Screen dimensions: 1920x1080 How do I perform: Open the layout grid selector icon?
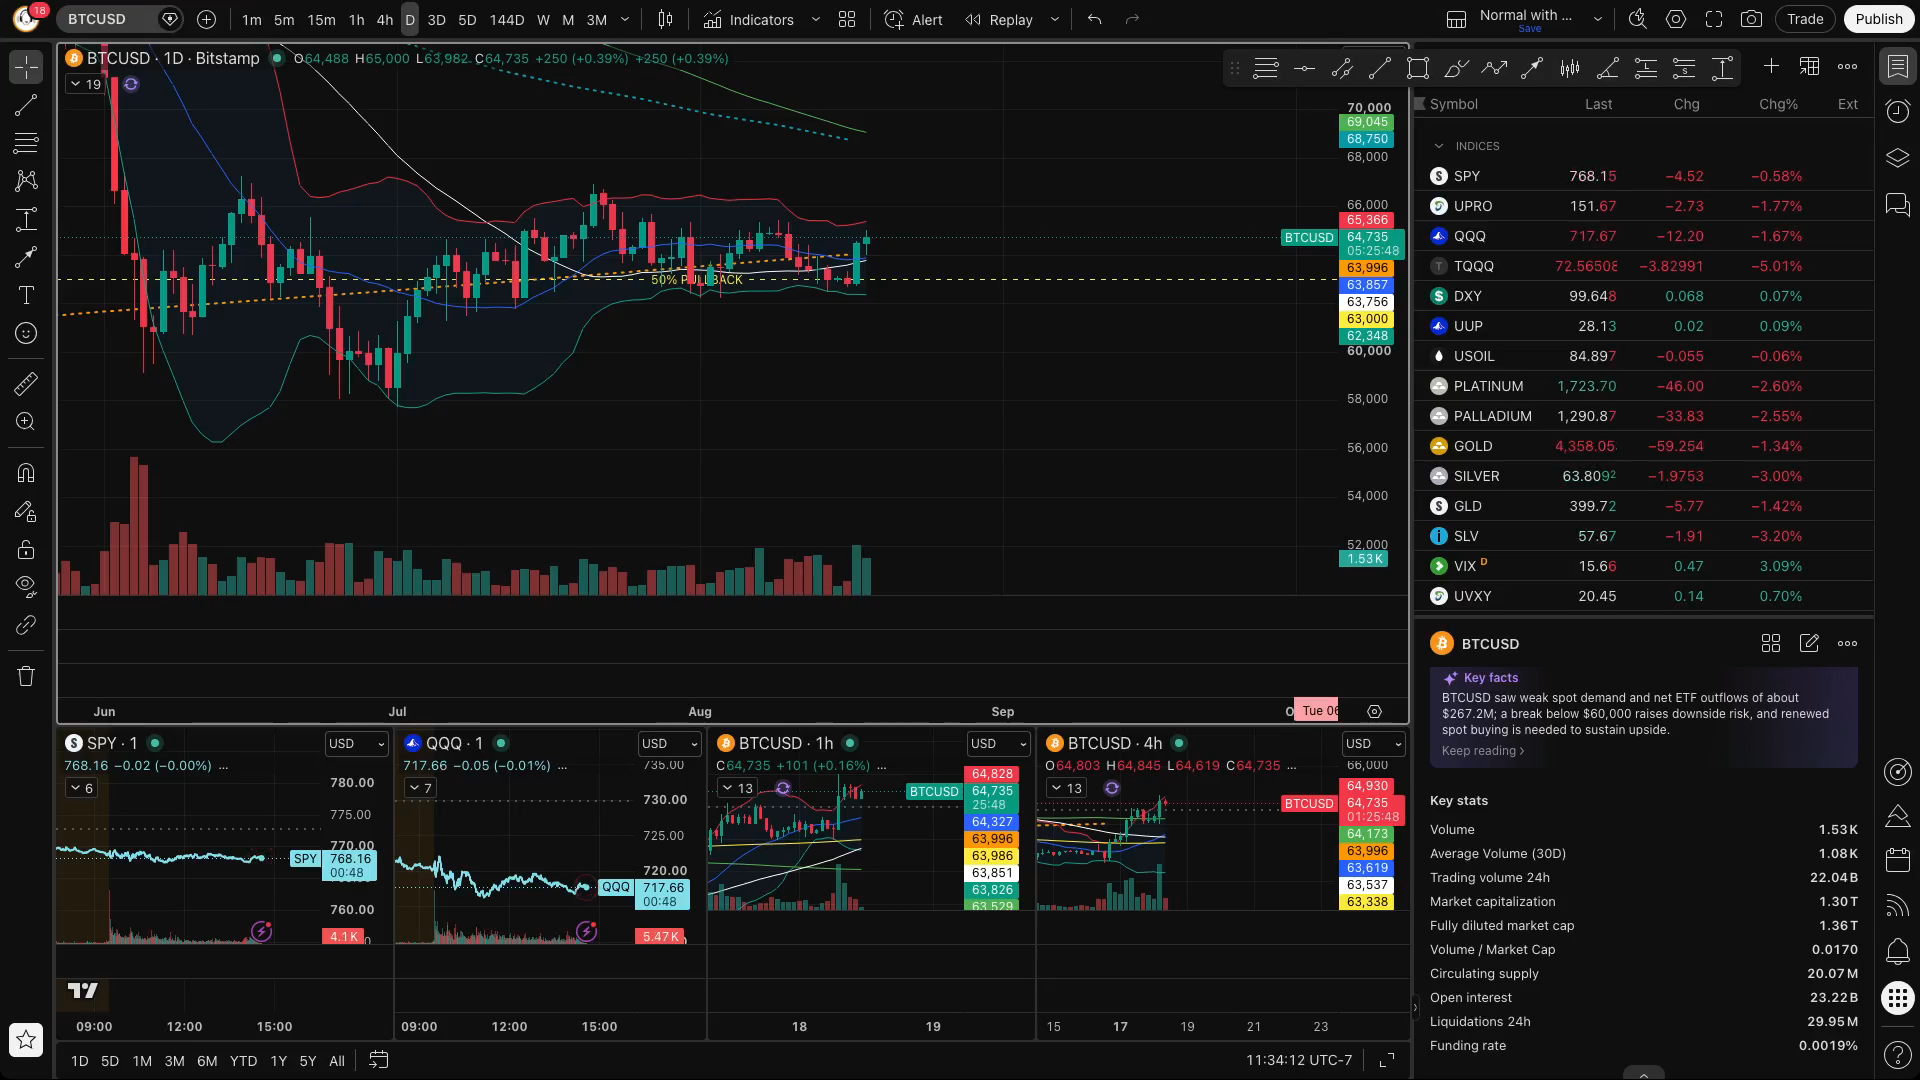(x=847, y=19)
